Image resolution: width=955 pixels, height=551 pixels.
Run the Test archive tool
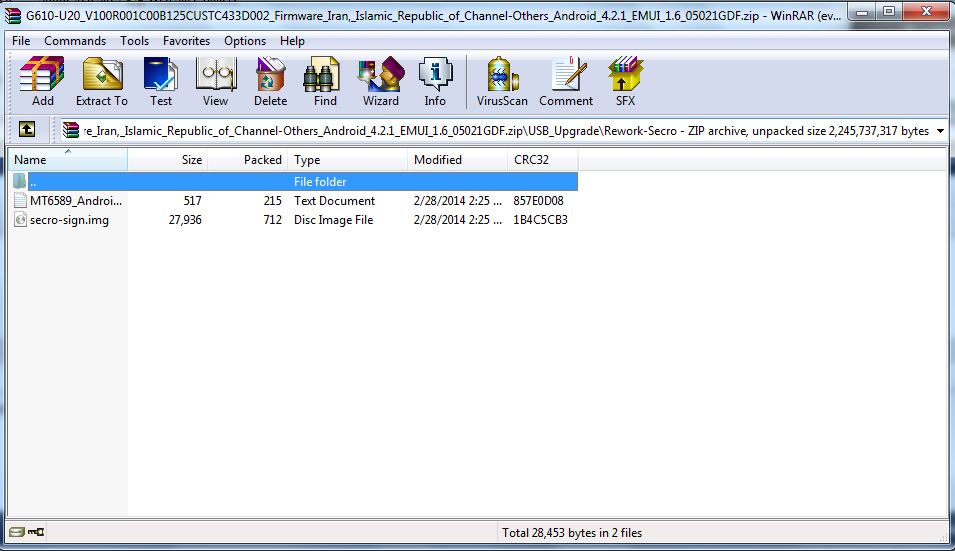pyautogui.click(x=161, y=82)
